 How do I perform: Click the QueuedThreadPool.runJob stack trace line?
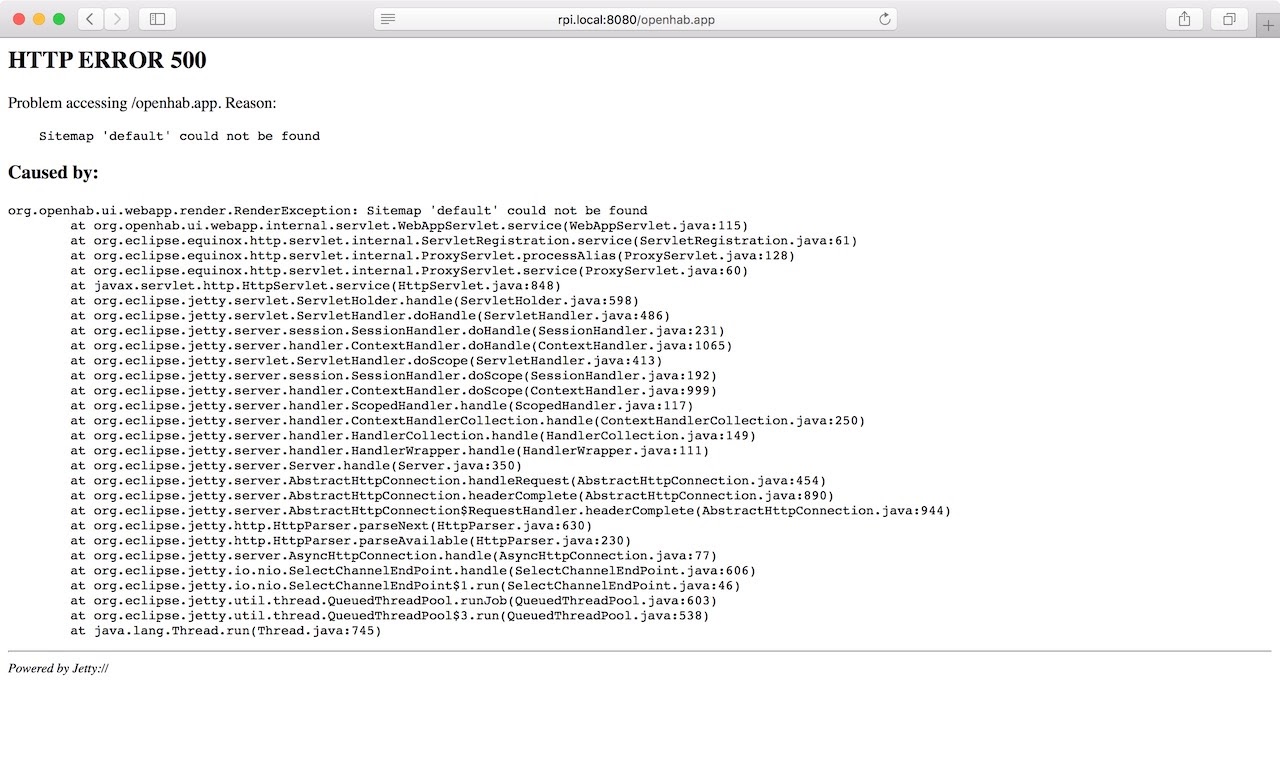[x=394, y=601]
